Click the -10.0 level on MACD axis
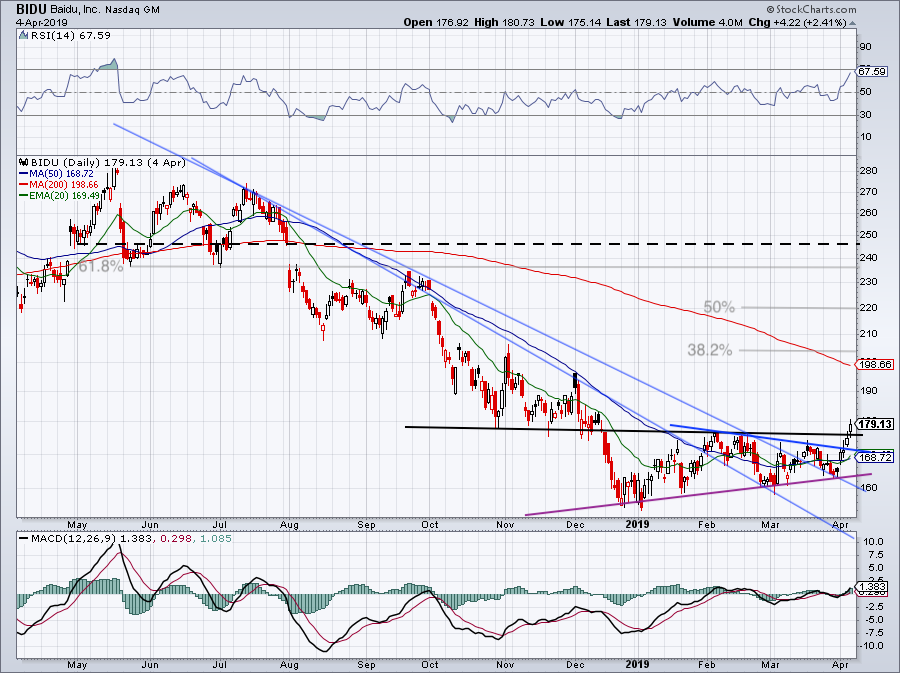This screenshot has width=900, height=673. click(871, 645)
